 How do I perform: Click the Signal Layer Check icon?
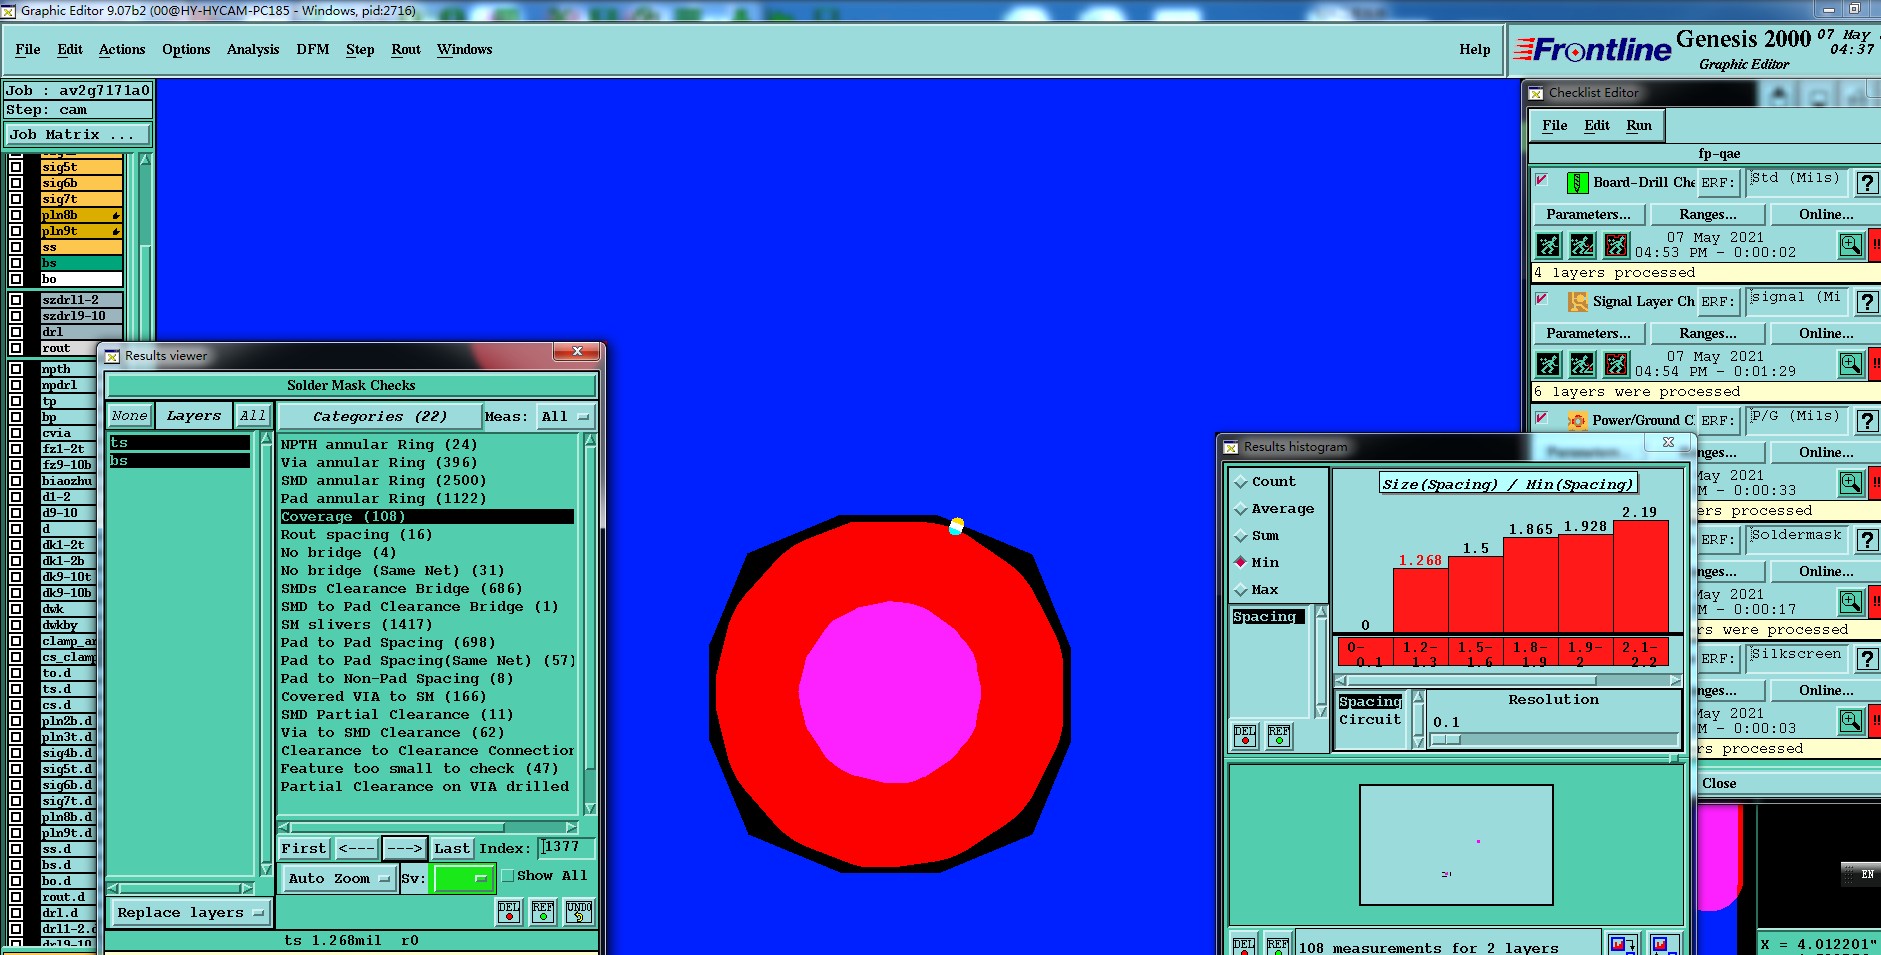[x=1577, y=301]
